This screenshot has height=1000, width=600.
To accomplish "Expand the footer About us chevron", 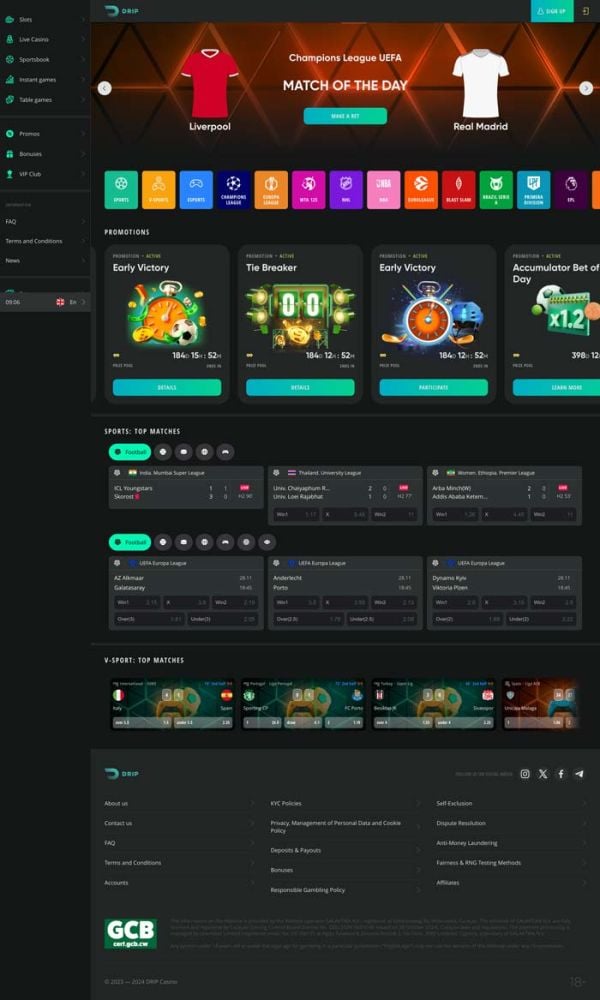I will [x=252, y=804].
